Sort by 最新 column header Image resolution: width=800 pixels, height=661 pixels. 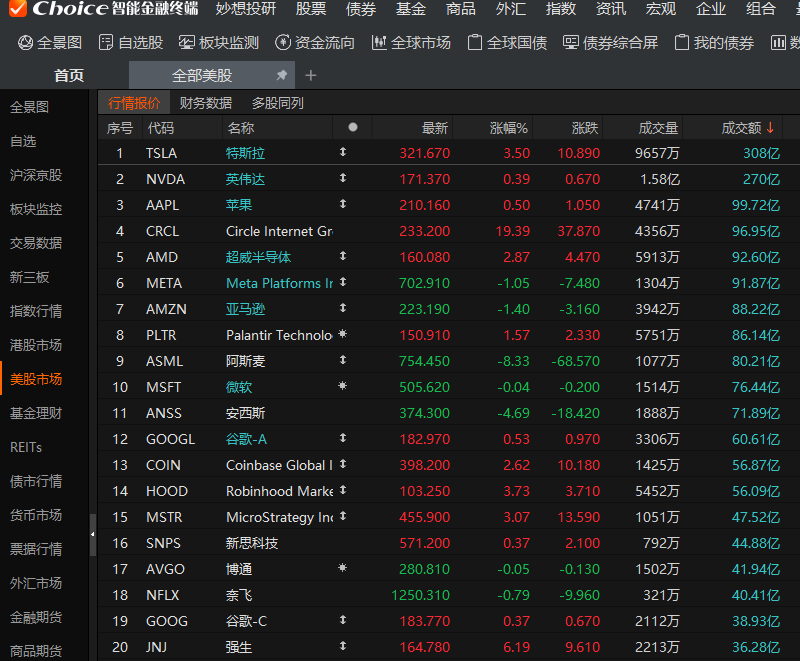point(435,128)
